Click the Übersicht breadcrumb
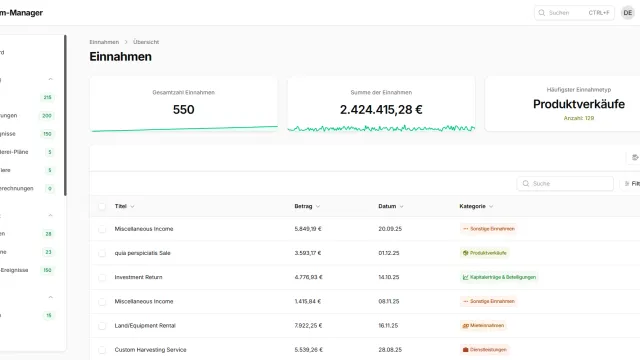 click(x=146, y=42)
